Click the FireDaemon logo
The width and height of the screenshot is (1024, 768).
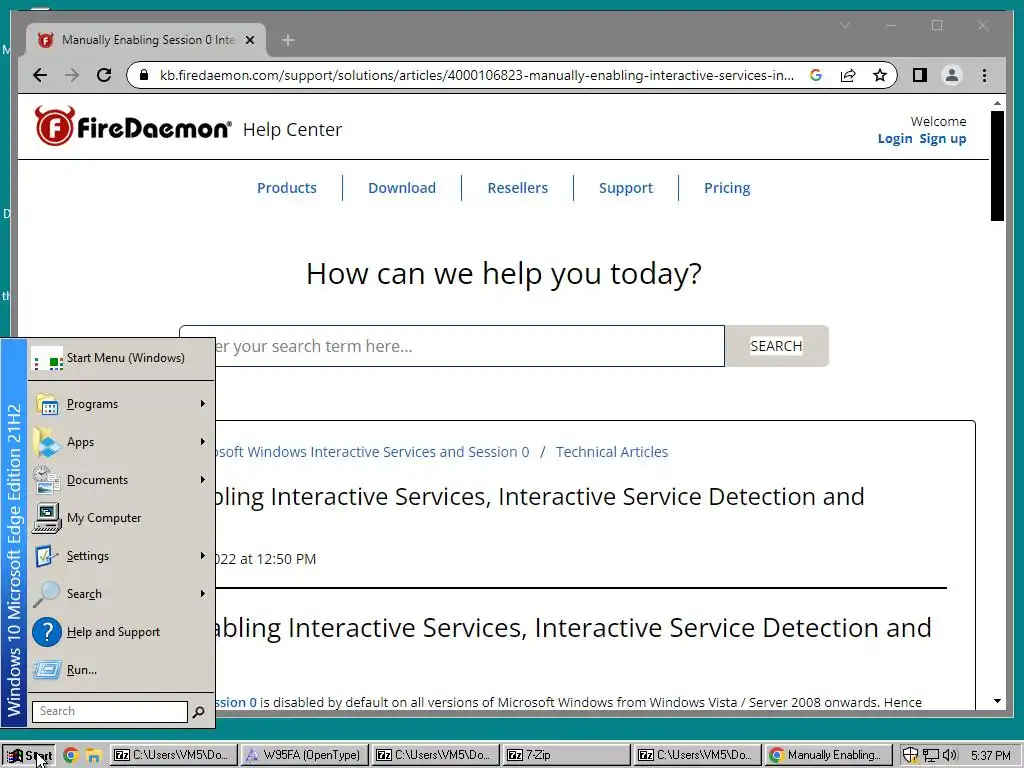pos(133,126)
